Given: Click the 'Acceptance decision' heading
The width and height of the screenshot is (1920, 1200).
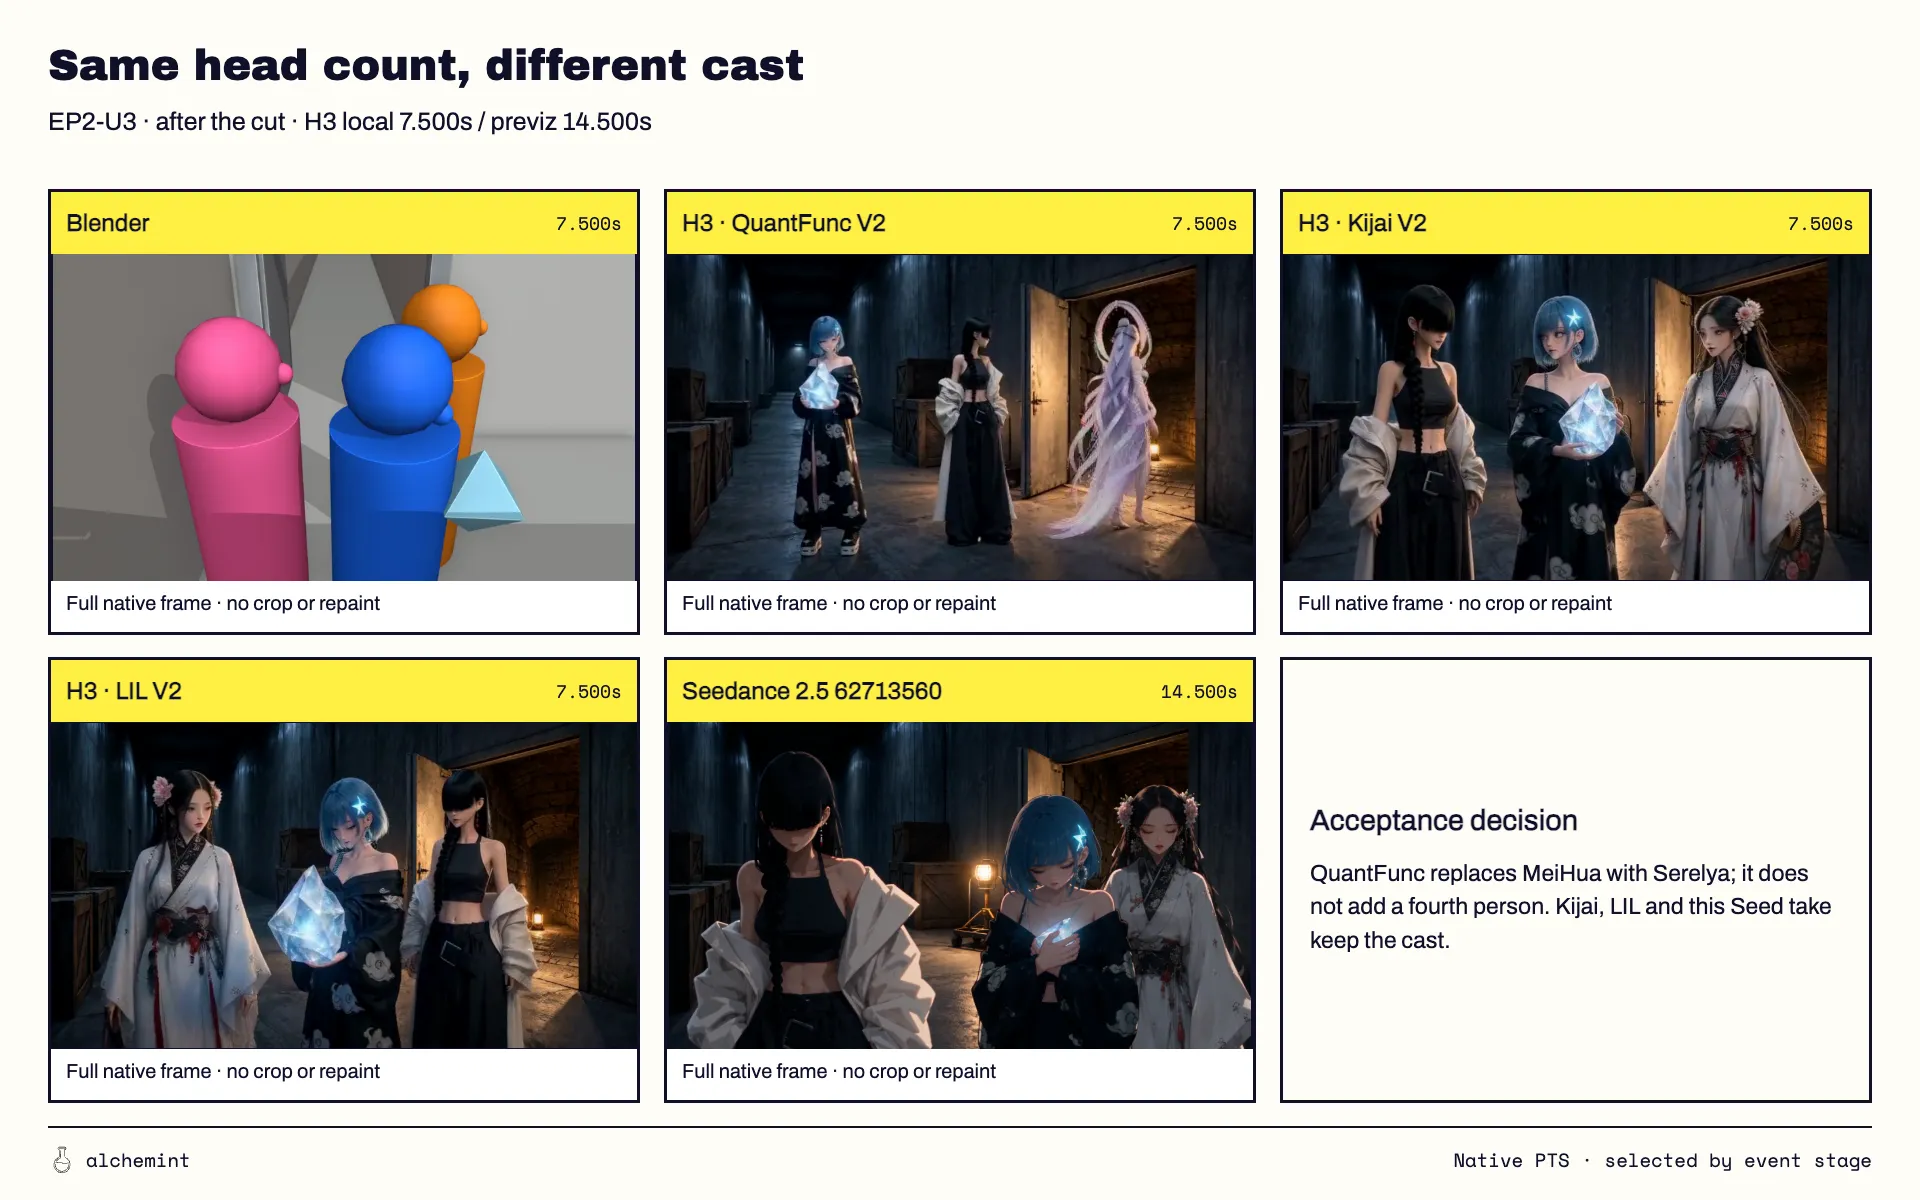Looking at the screenshot, I should 1443,821.
